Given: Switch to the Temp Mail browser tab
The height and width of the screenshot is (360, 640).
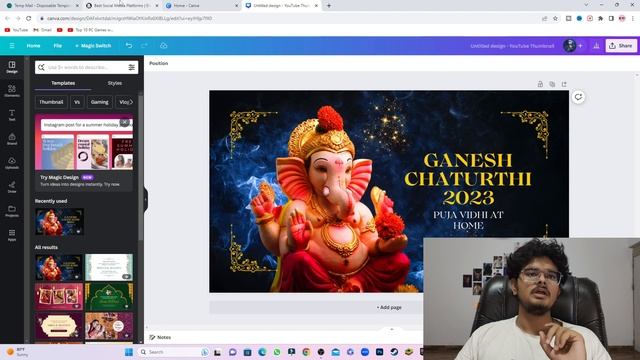Looking at the screenshot, I should point(41,6).
